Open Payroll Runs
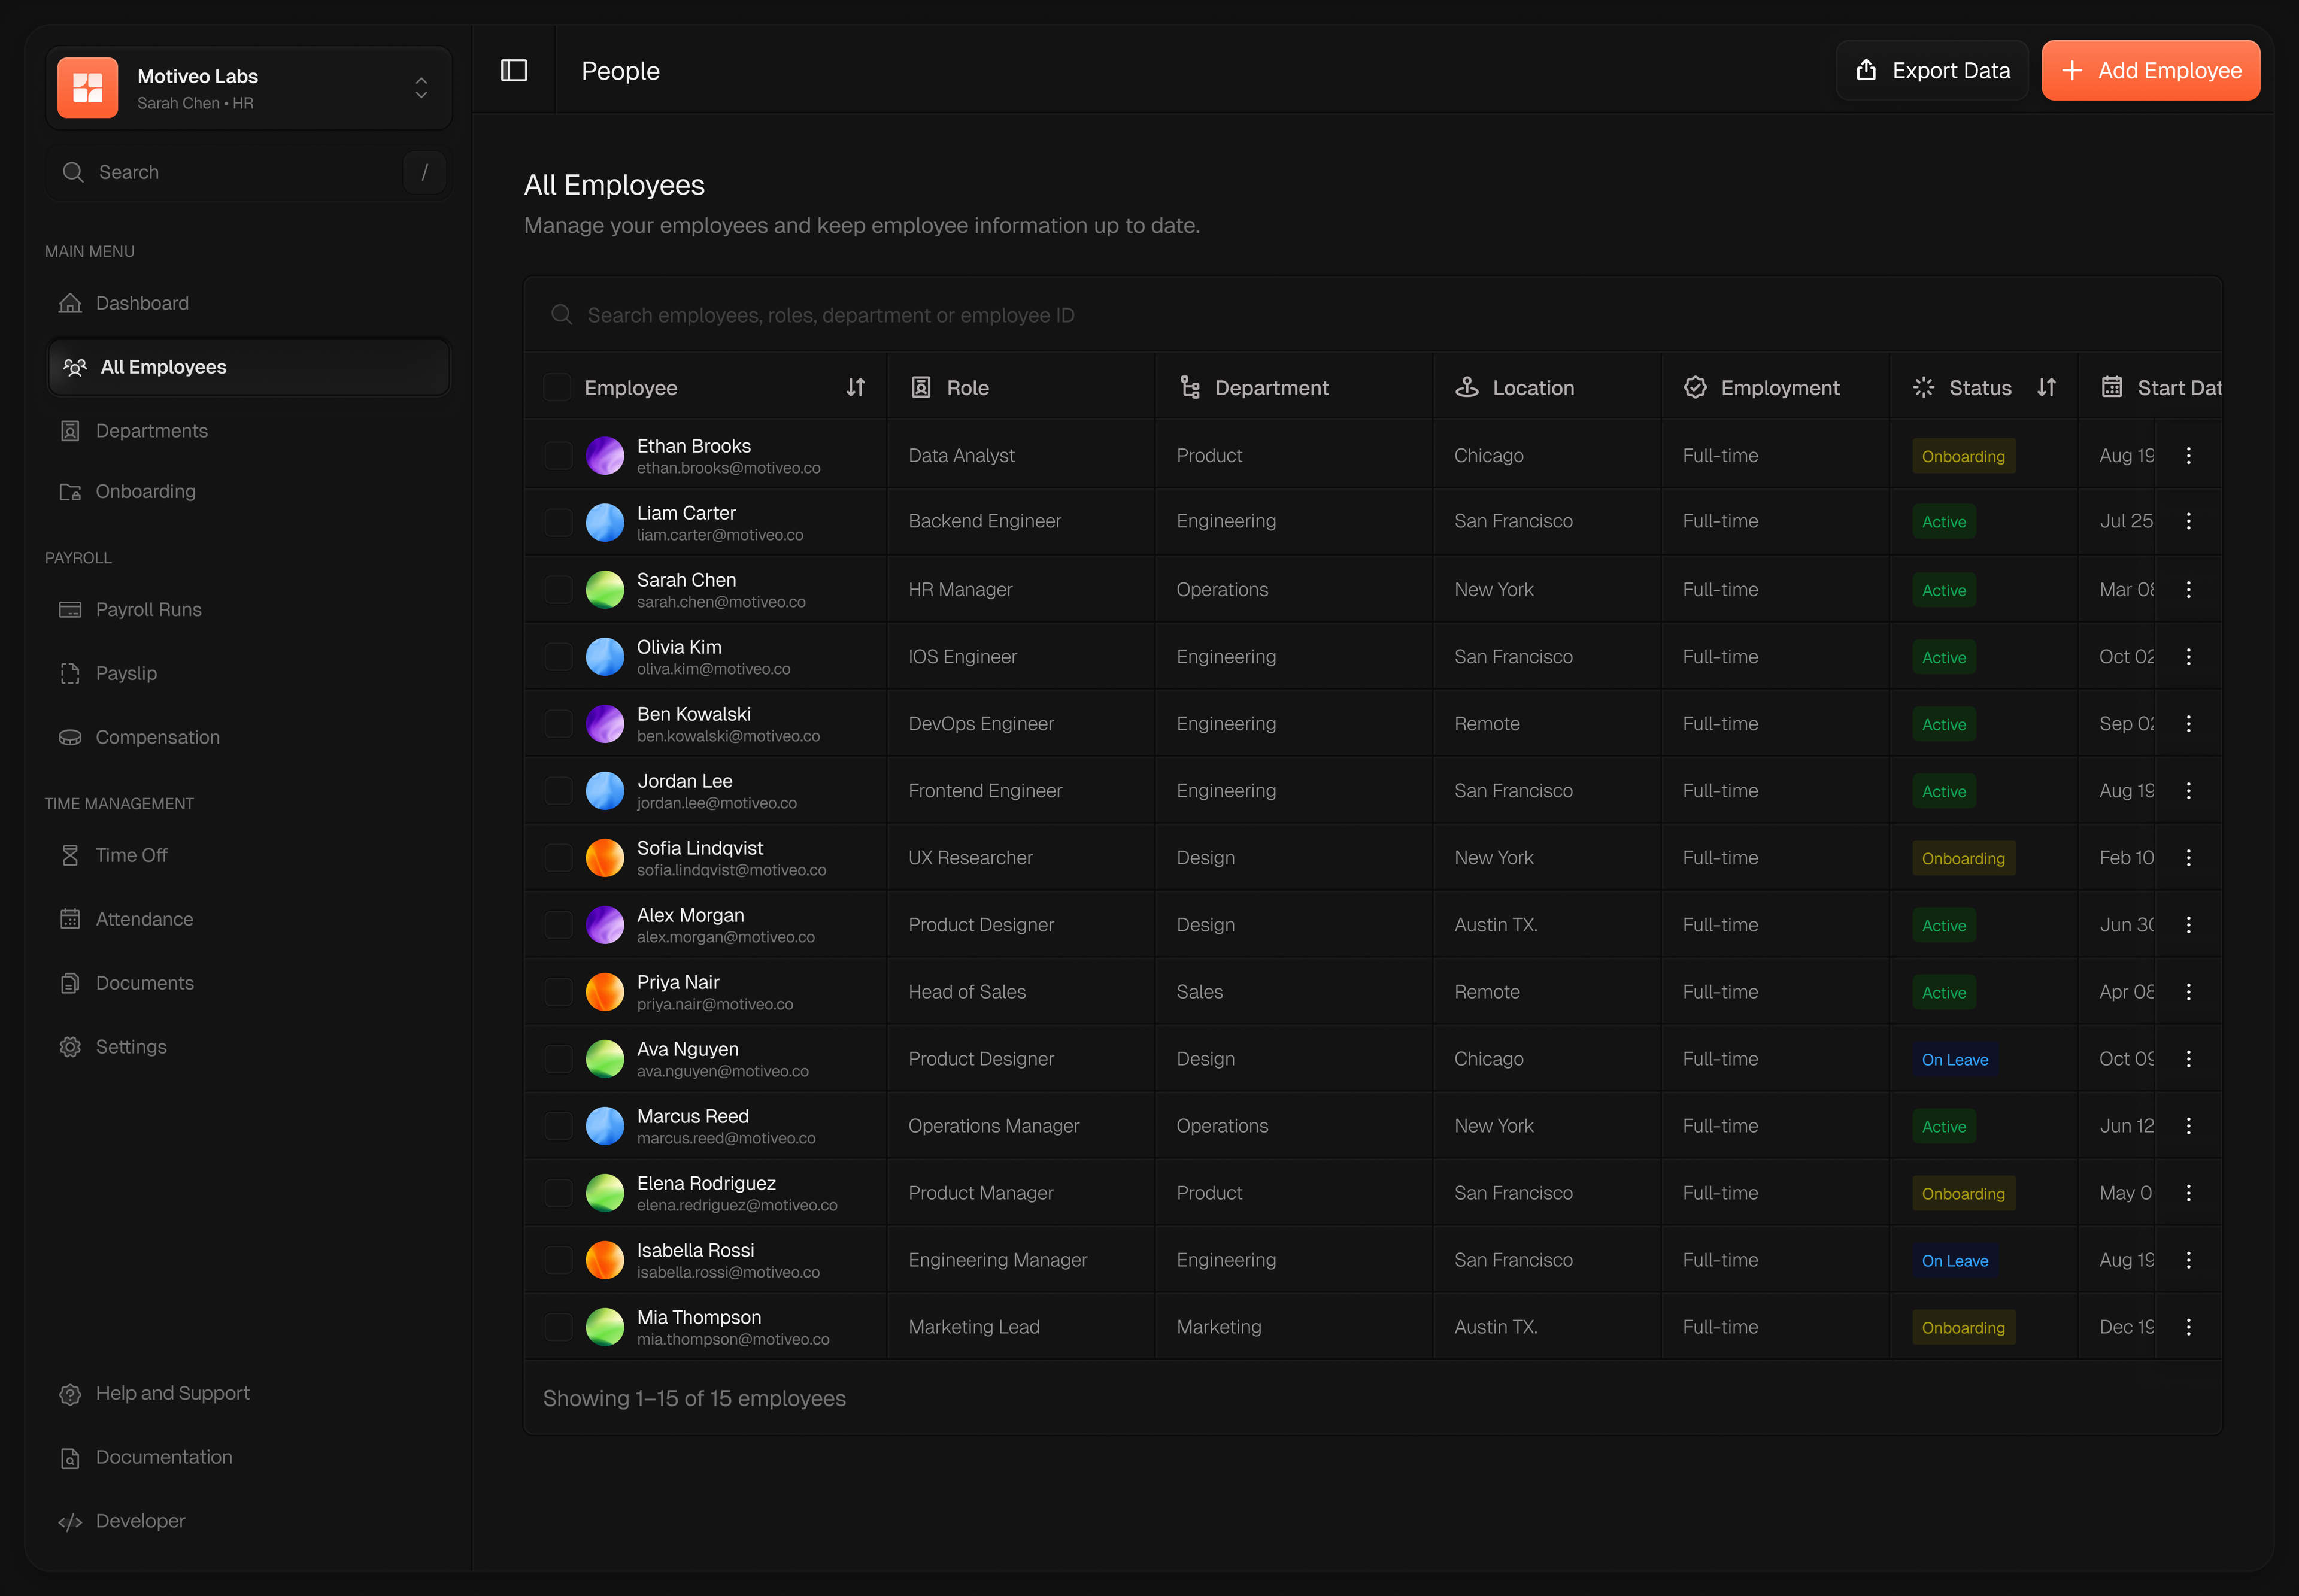2299x1596 pixels. pos(248,609)
